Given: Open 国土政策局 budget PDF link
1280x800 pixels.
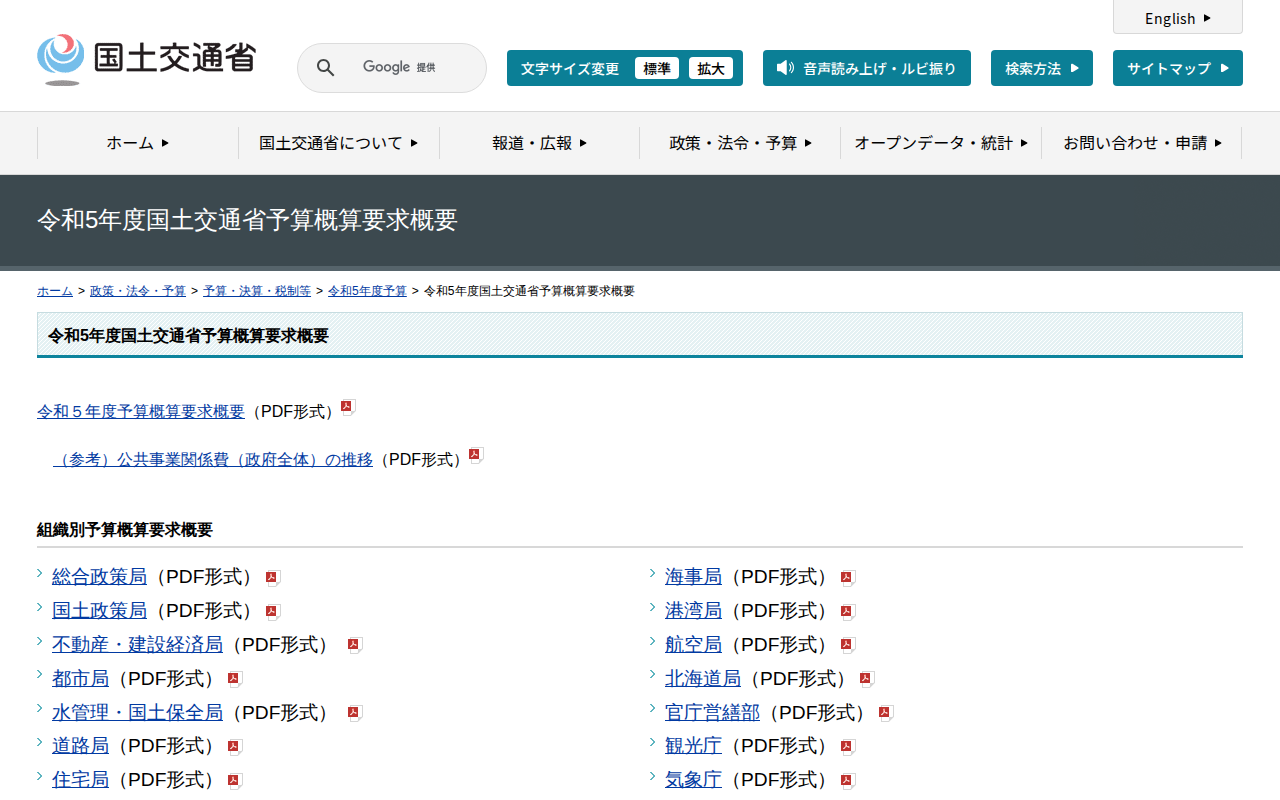Looking at the screenshot, I should pos(100,611).
